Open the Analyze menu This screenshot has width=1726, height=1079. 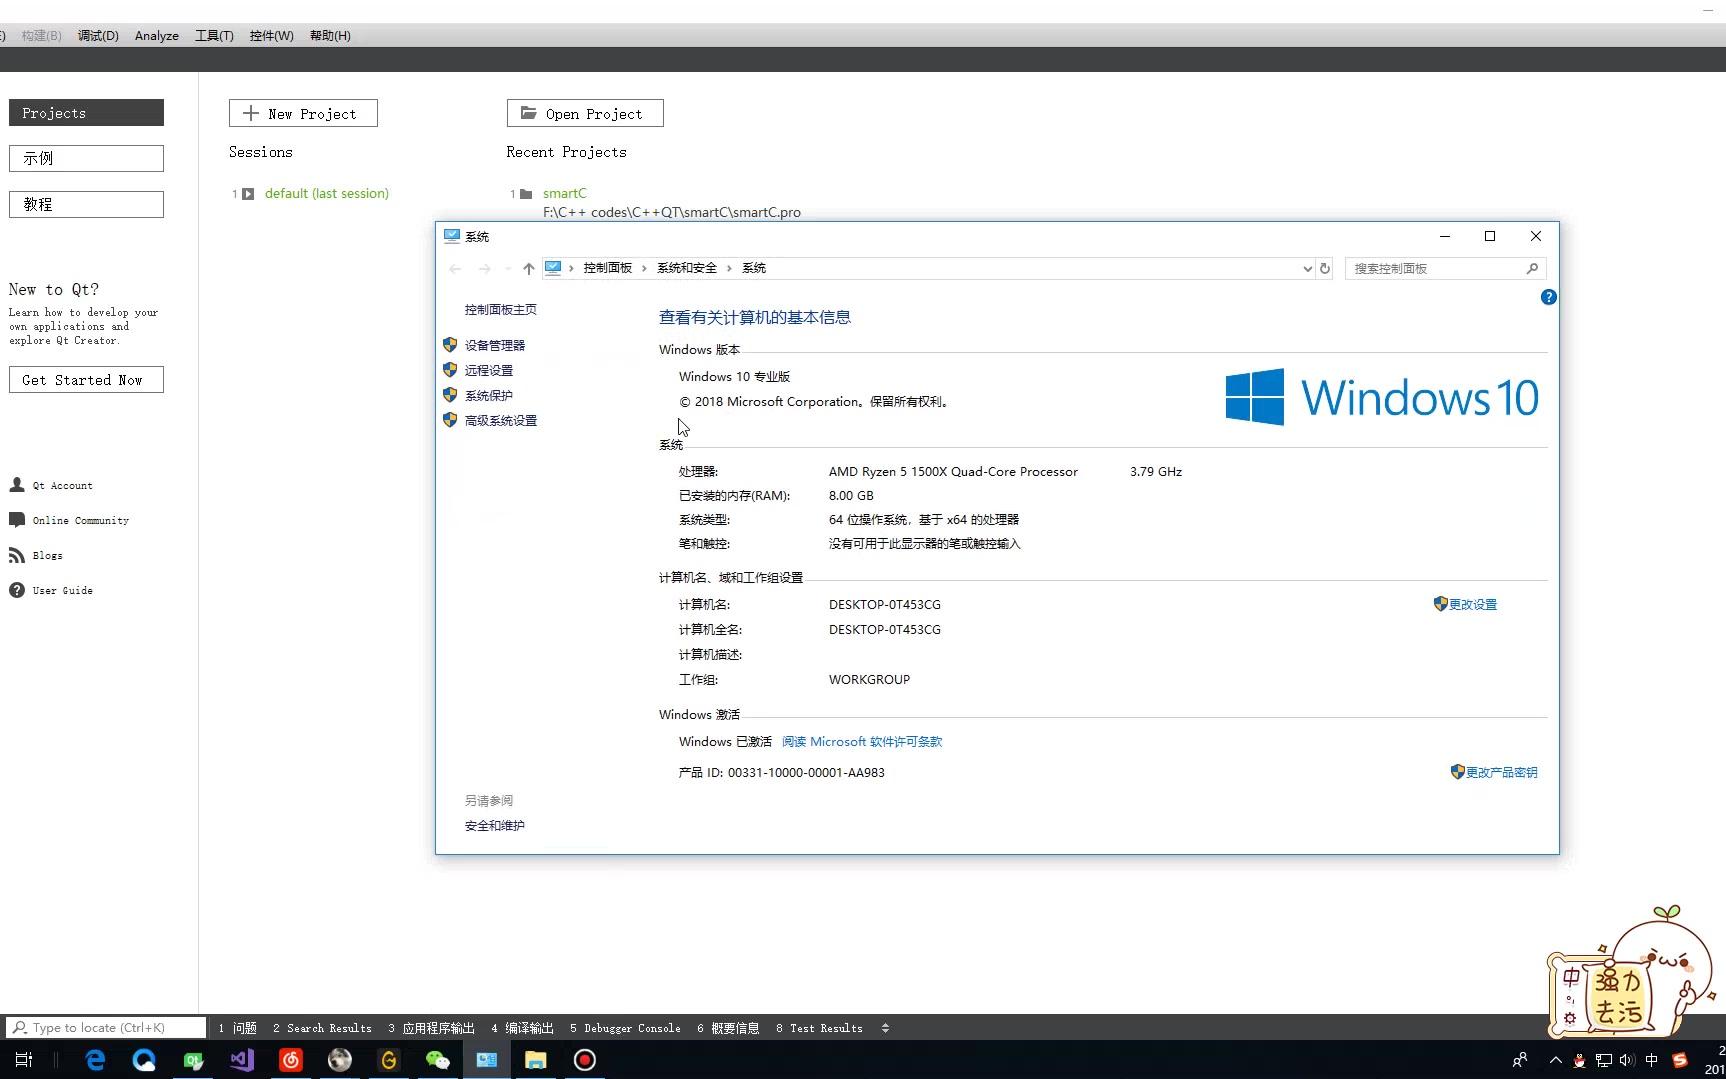(157, 36)
